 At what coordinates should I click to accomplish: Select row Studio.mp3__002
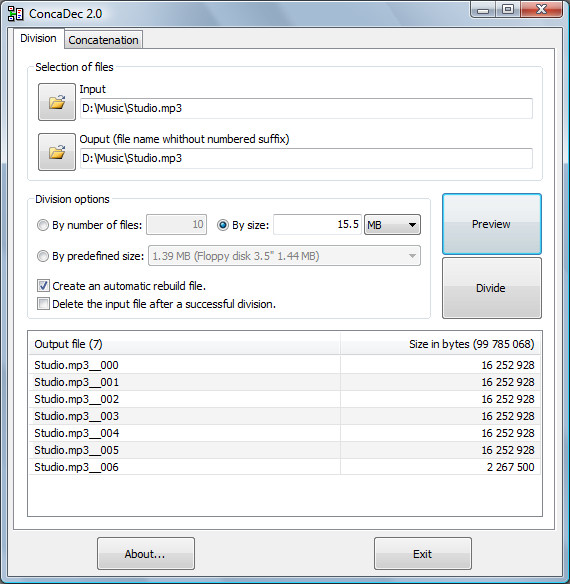(285, 399)
